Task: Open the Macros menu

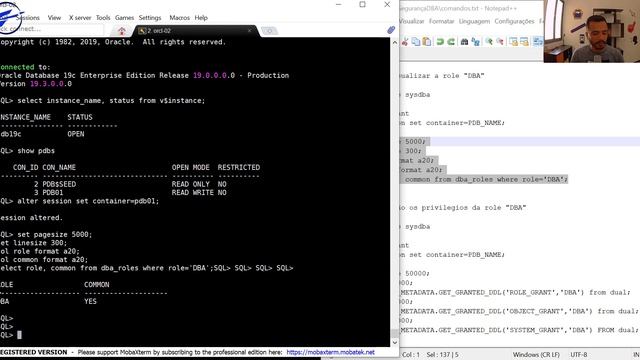Action: [179, 18]
